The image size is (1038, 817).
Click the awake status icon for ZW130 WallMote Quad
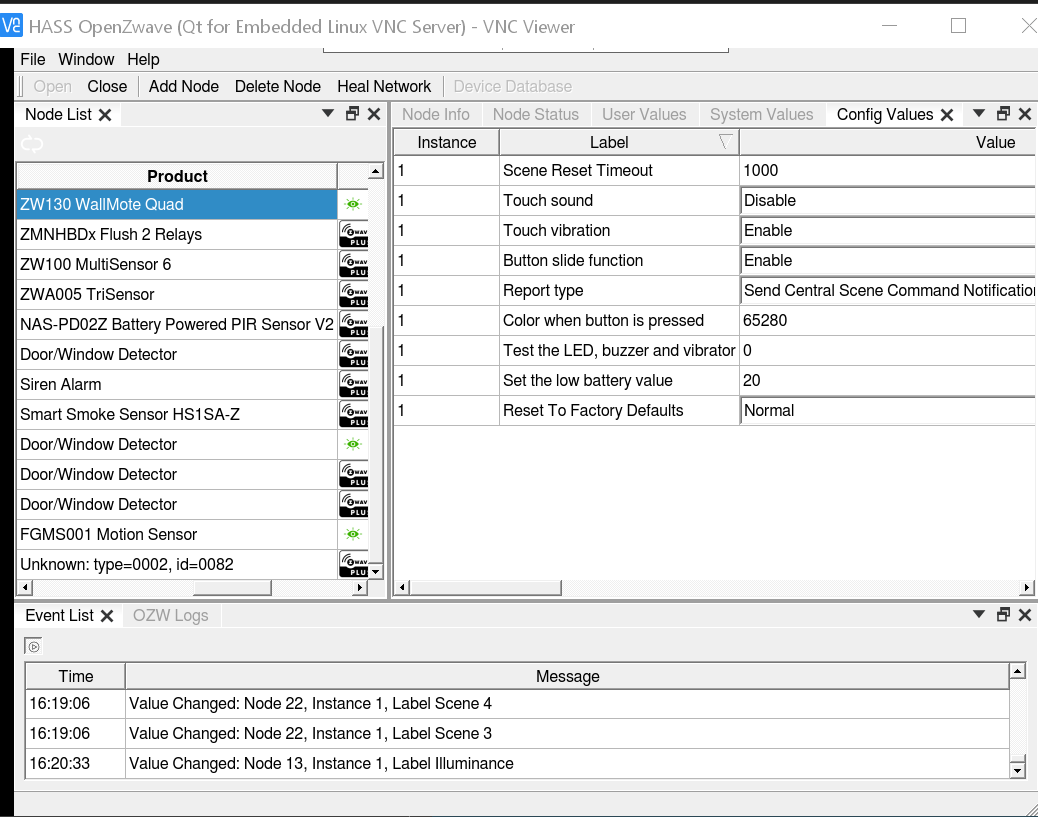(x=353, y=204)
